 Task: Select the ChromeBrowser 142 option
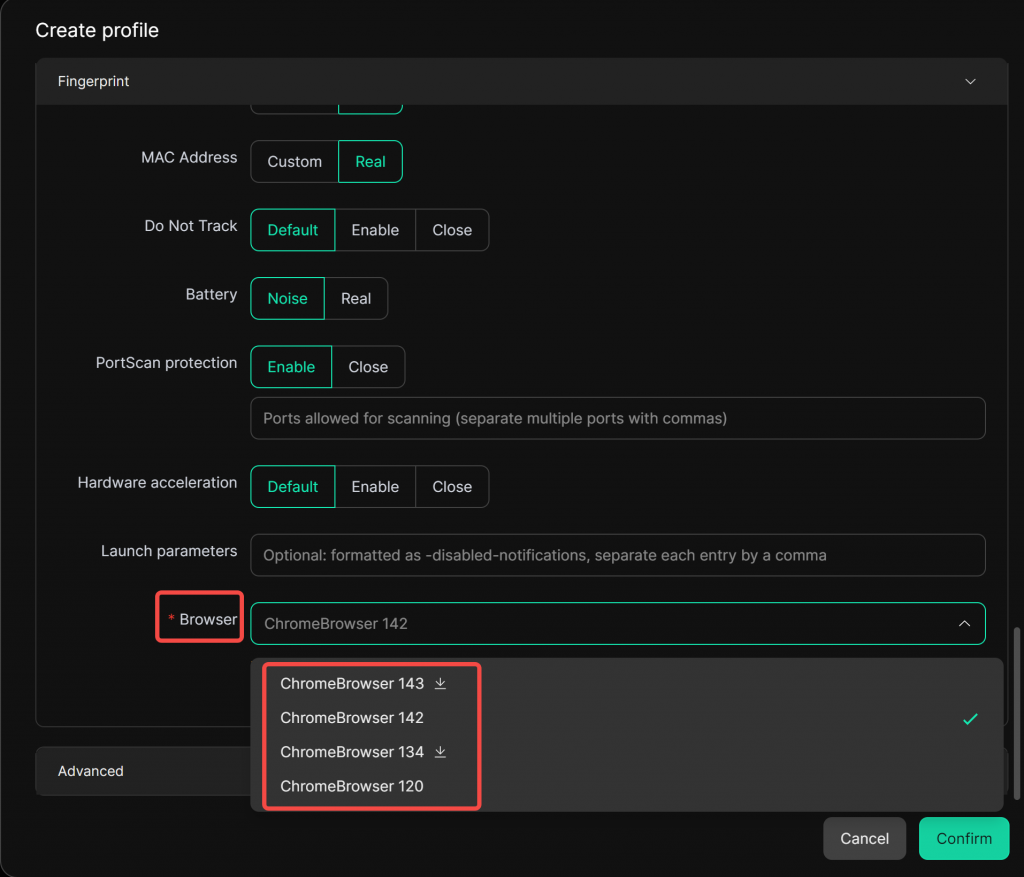[352, 718]
